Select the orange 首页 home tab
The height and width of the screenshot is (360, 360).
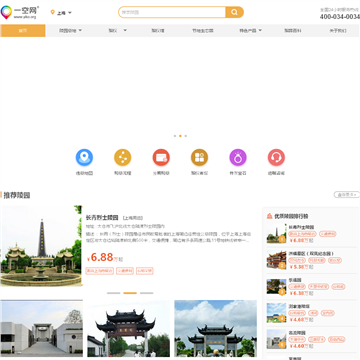coord(23,30)
